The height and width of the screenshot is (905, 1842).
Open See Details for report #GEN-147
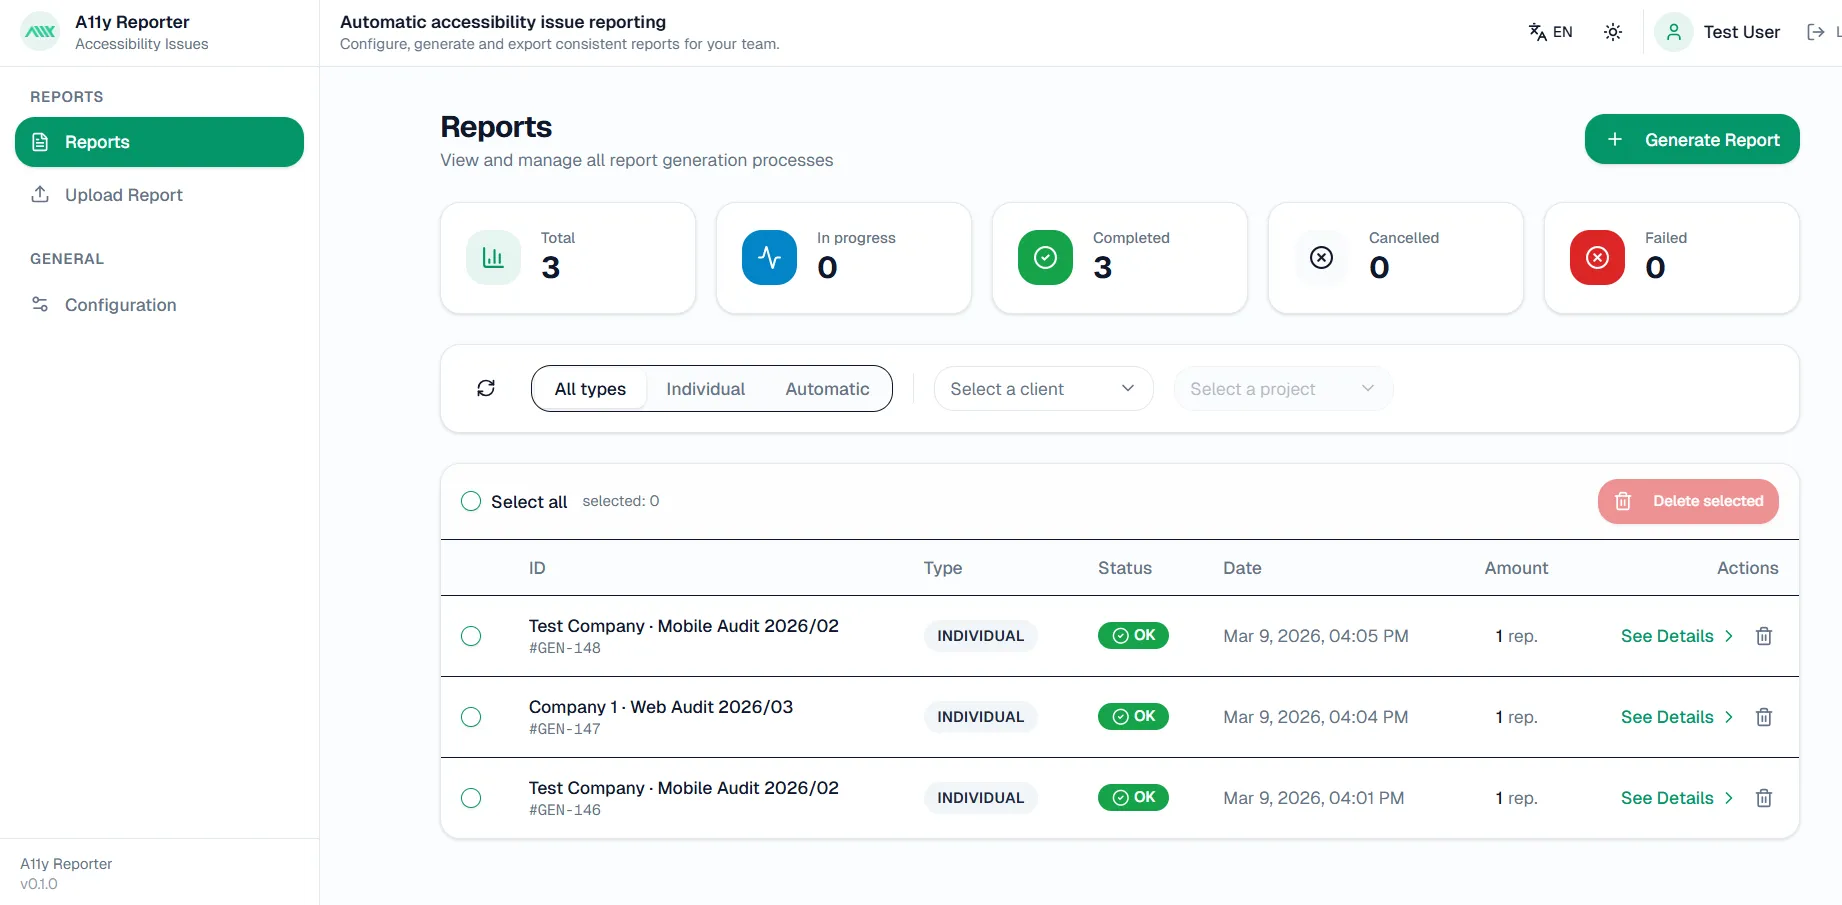[x=1676, y=717]
